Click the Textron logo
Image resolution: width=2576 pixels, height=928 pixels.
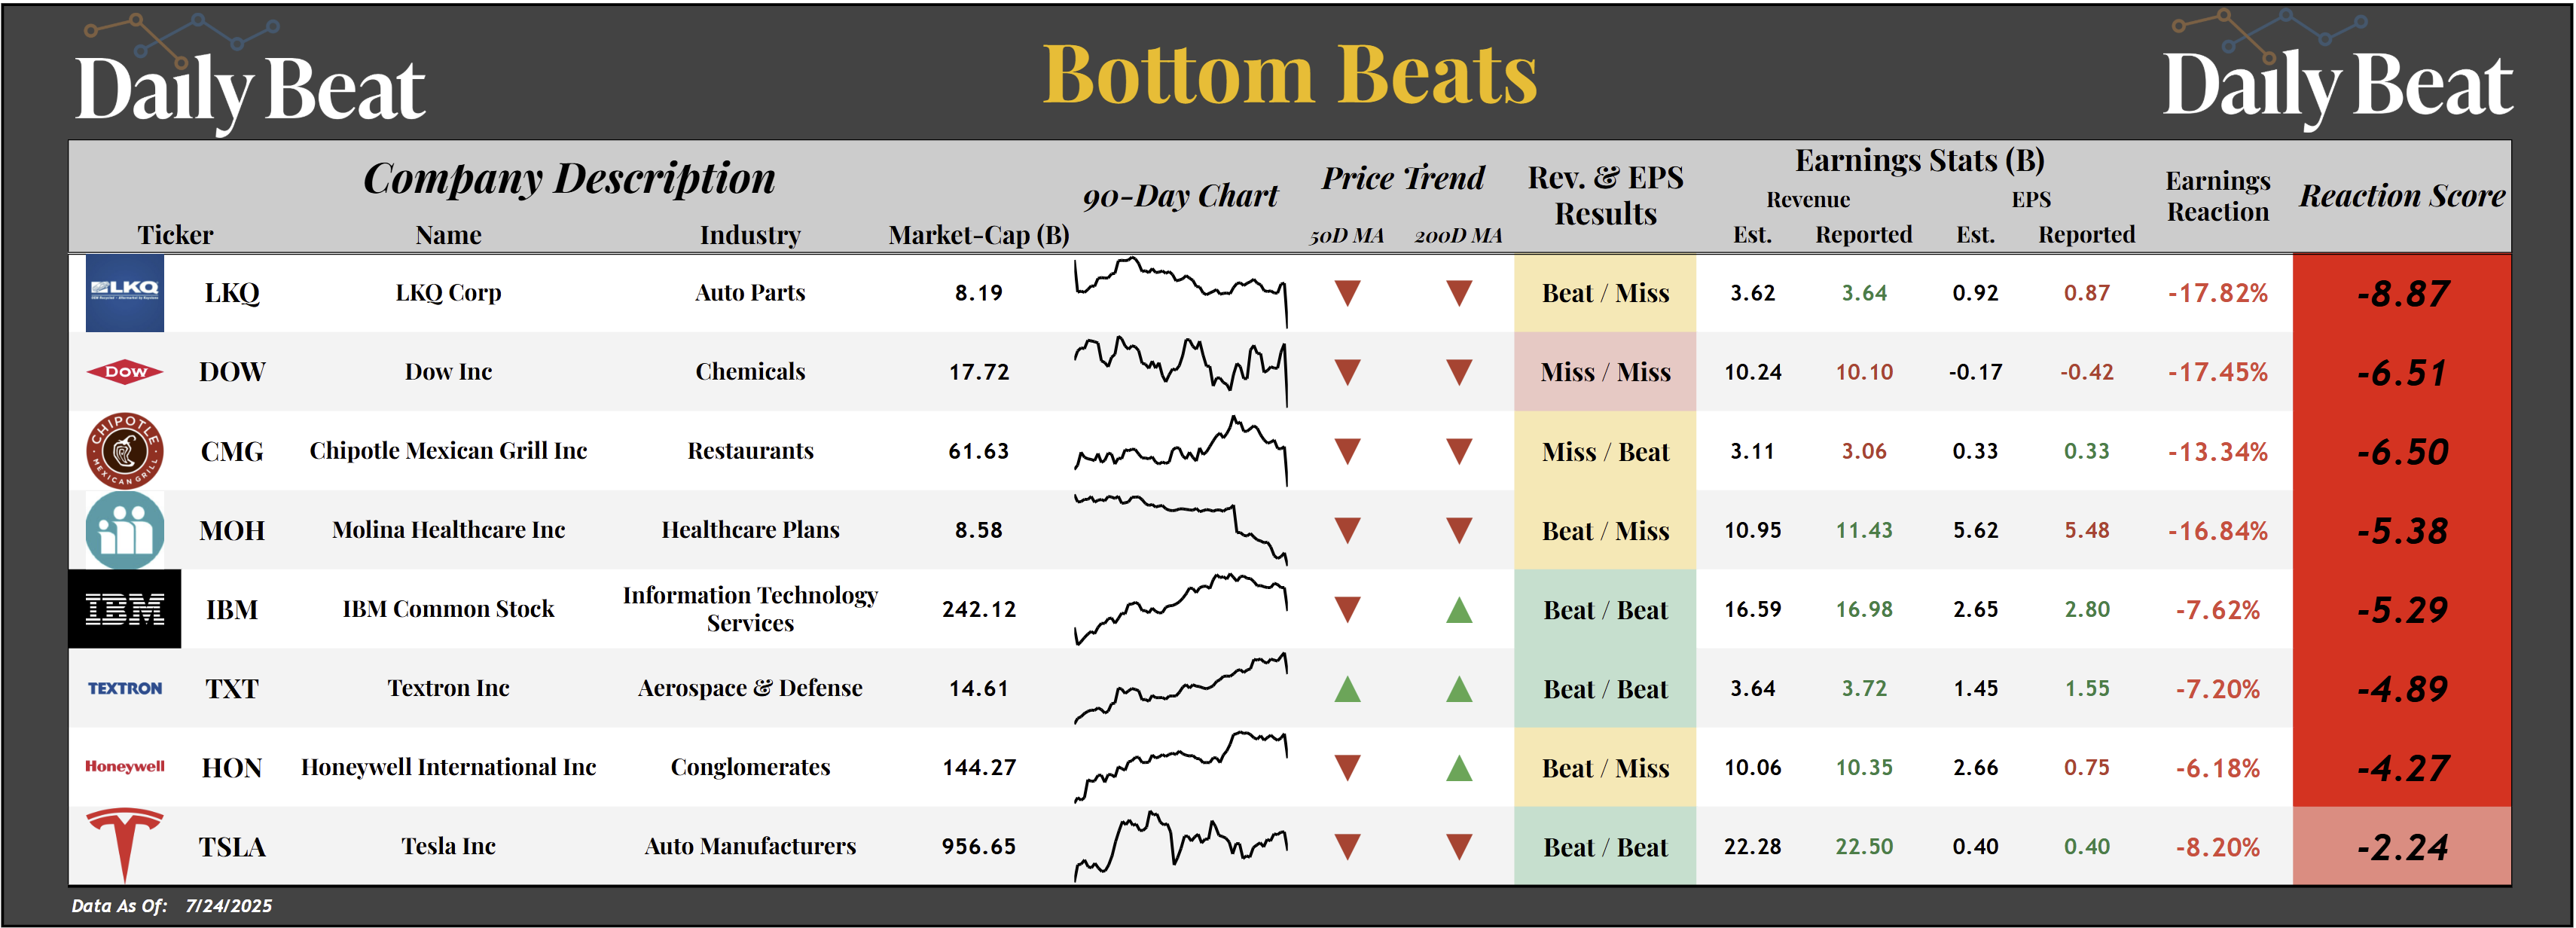[124, 688]
